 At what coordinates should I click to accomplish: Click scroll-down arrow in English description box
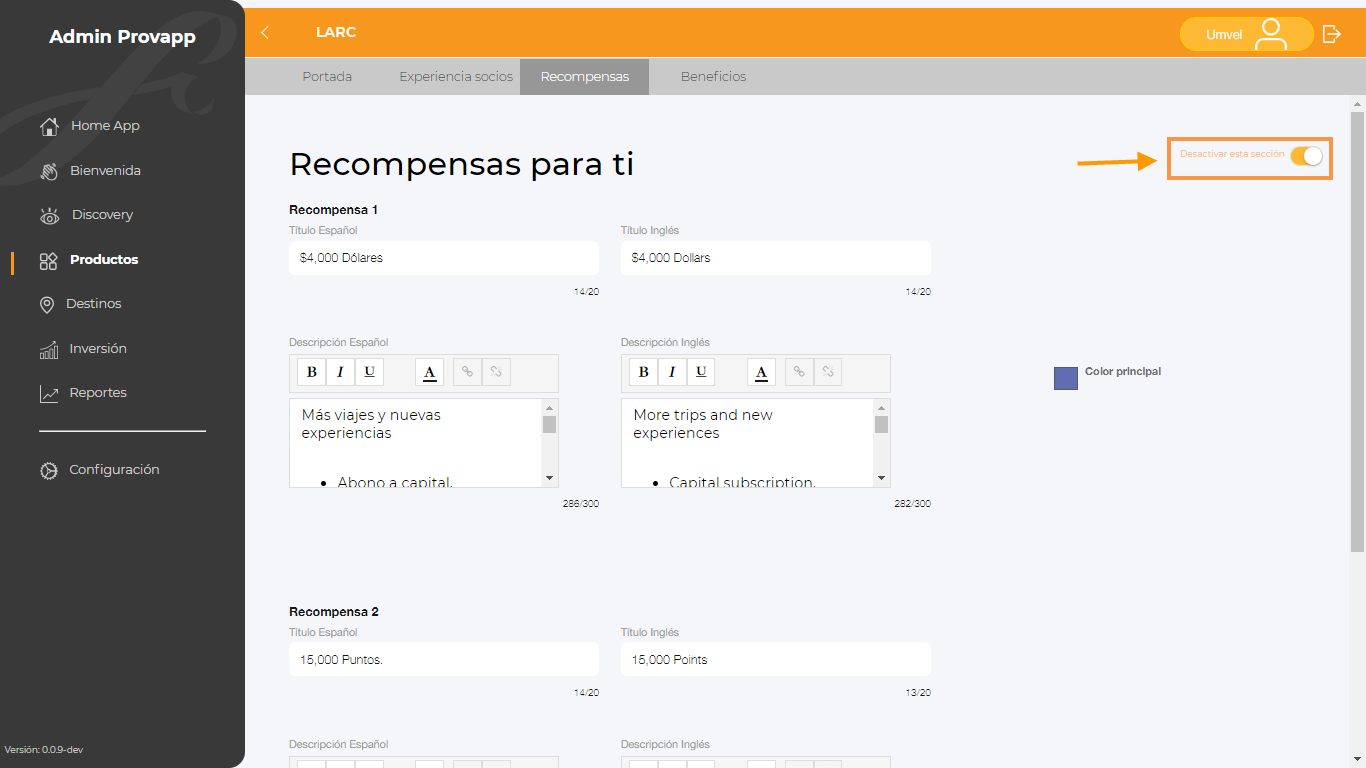pos(882,479)
